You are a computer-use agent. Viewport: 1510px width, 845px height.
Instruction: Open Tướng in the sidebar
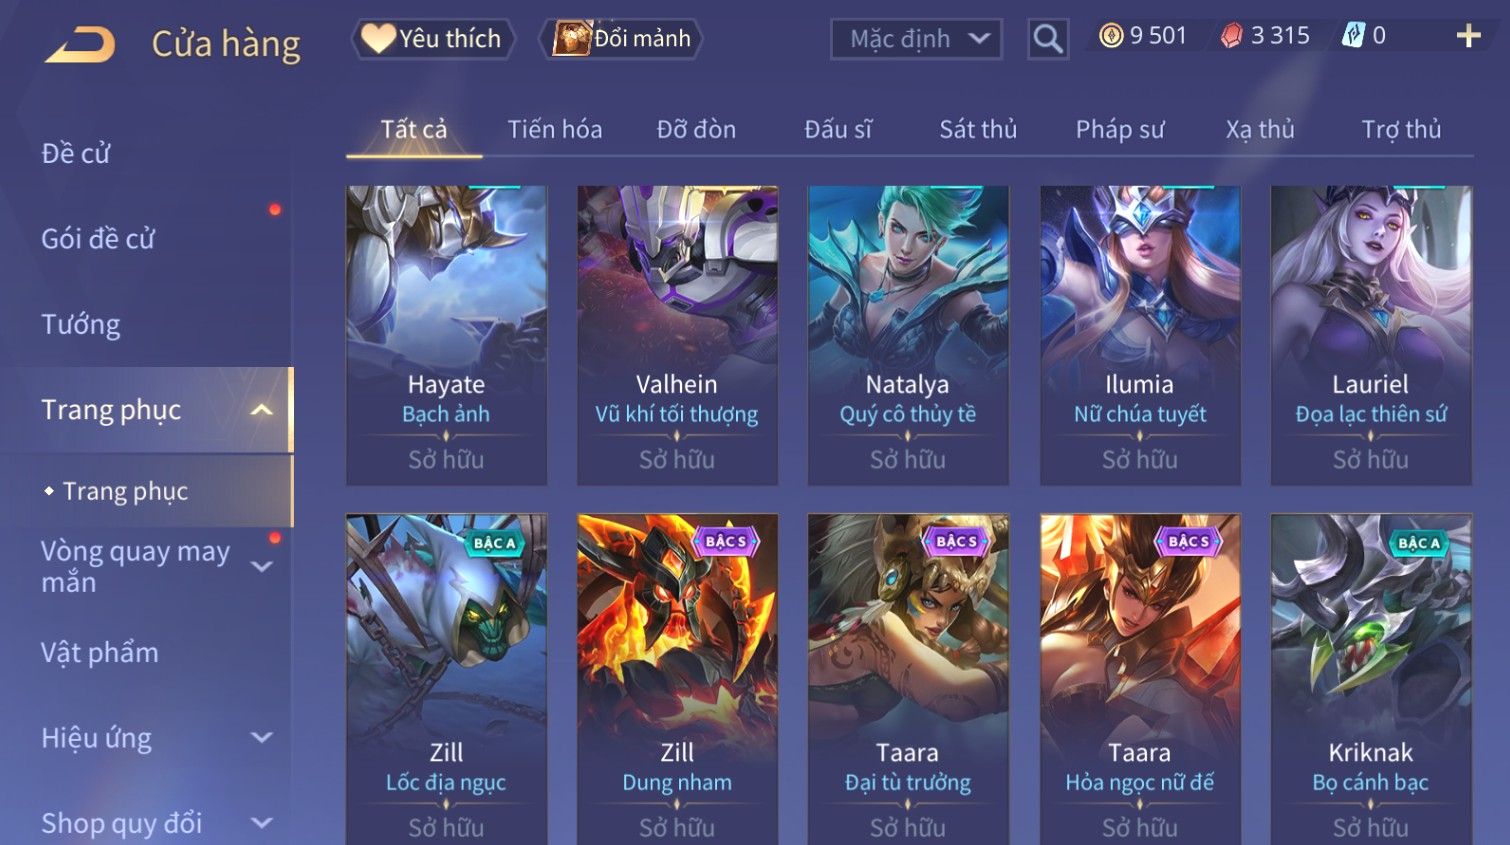pyautogui.click(x=81, y=324)
